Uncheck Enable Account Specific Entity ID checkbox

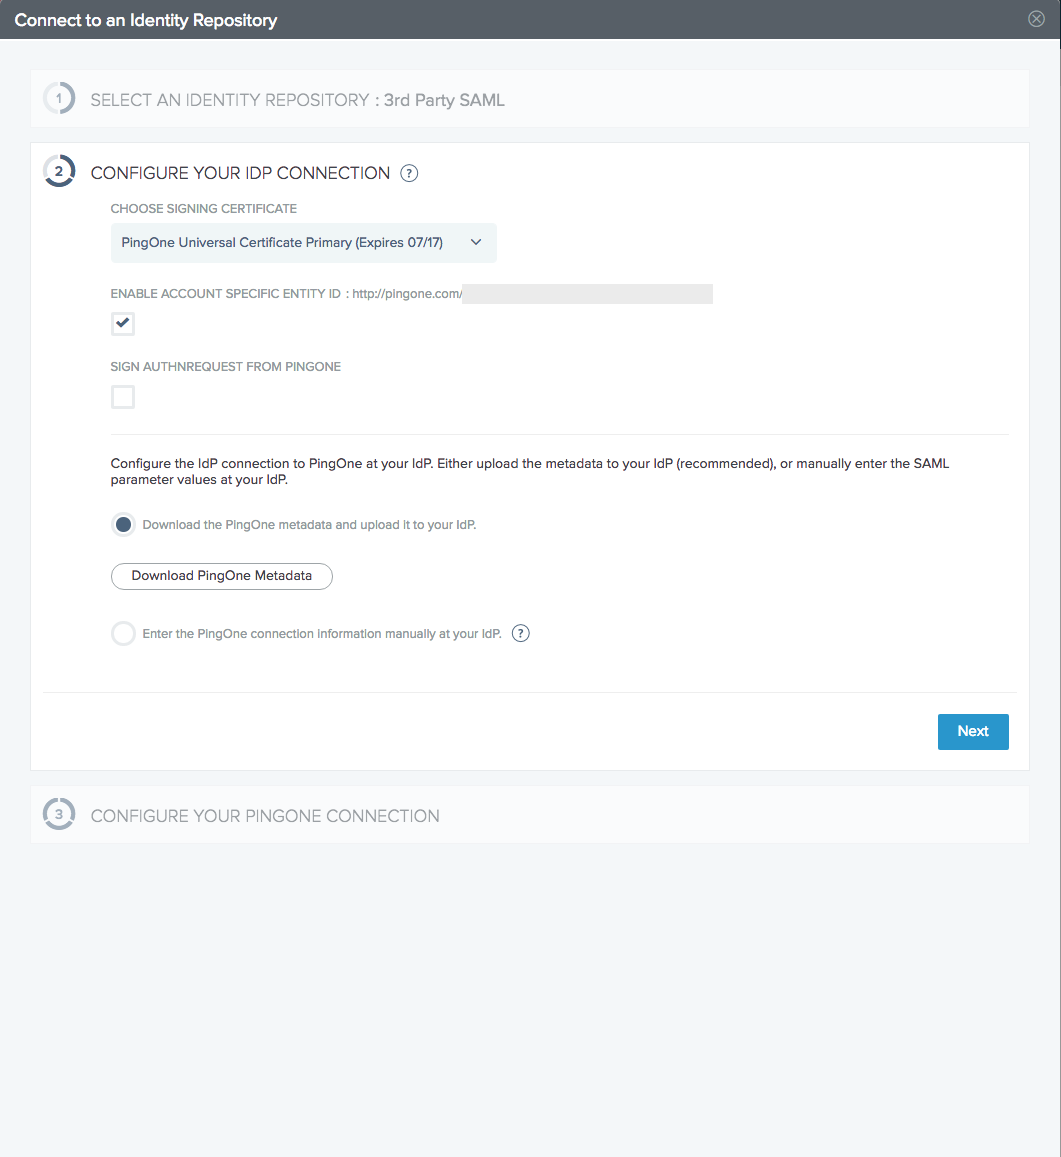pyautogui.click(x=122, y=323)
